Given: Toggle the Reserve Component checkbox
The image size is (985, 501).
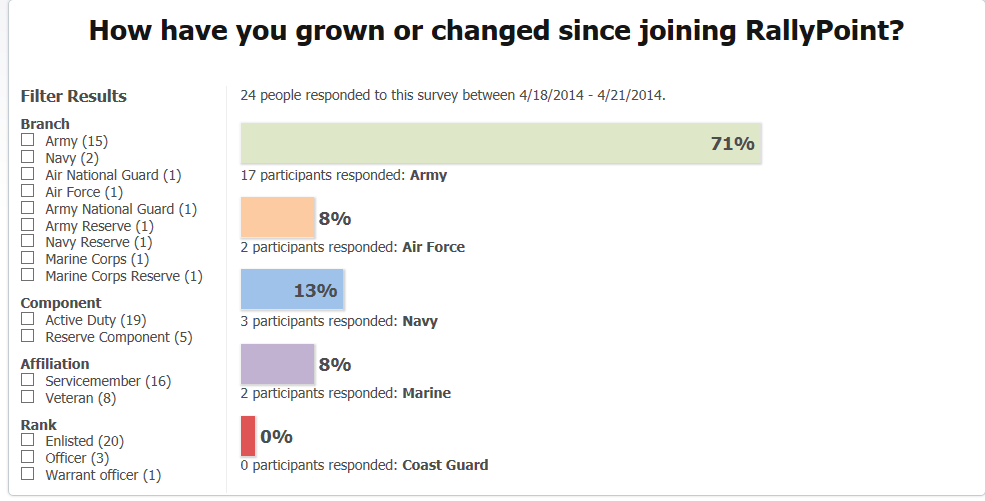Looking at the screenshot, I should [x=28, y=336].
